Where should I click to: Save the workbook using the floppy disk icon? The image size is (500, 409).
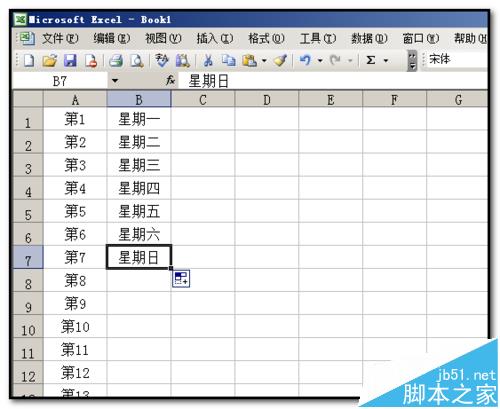pyautogui.click(x=70, y=61)
